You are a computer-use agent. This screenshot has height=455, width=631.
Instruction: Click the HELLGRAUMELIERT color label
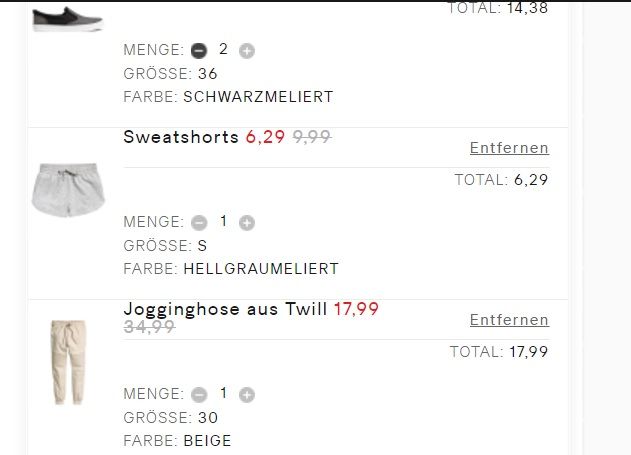(x=261, y=269)
